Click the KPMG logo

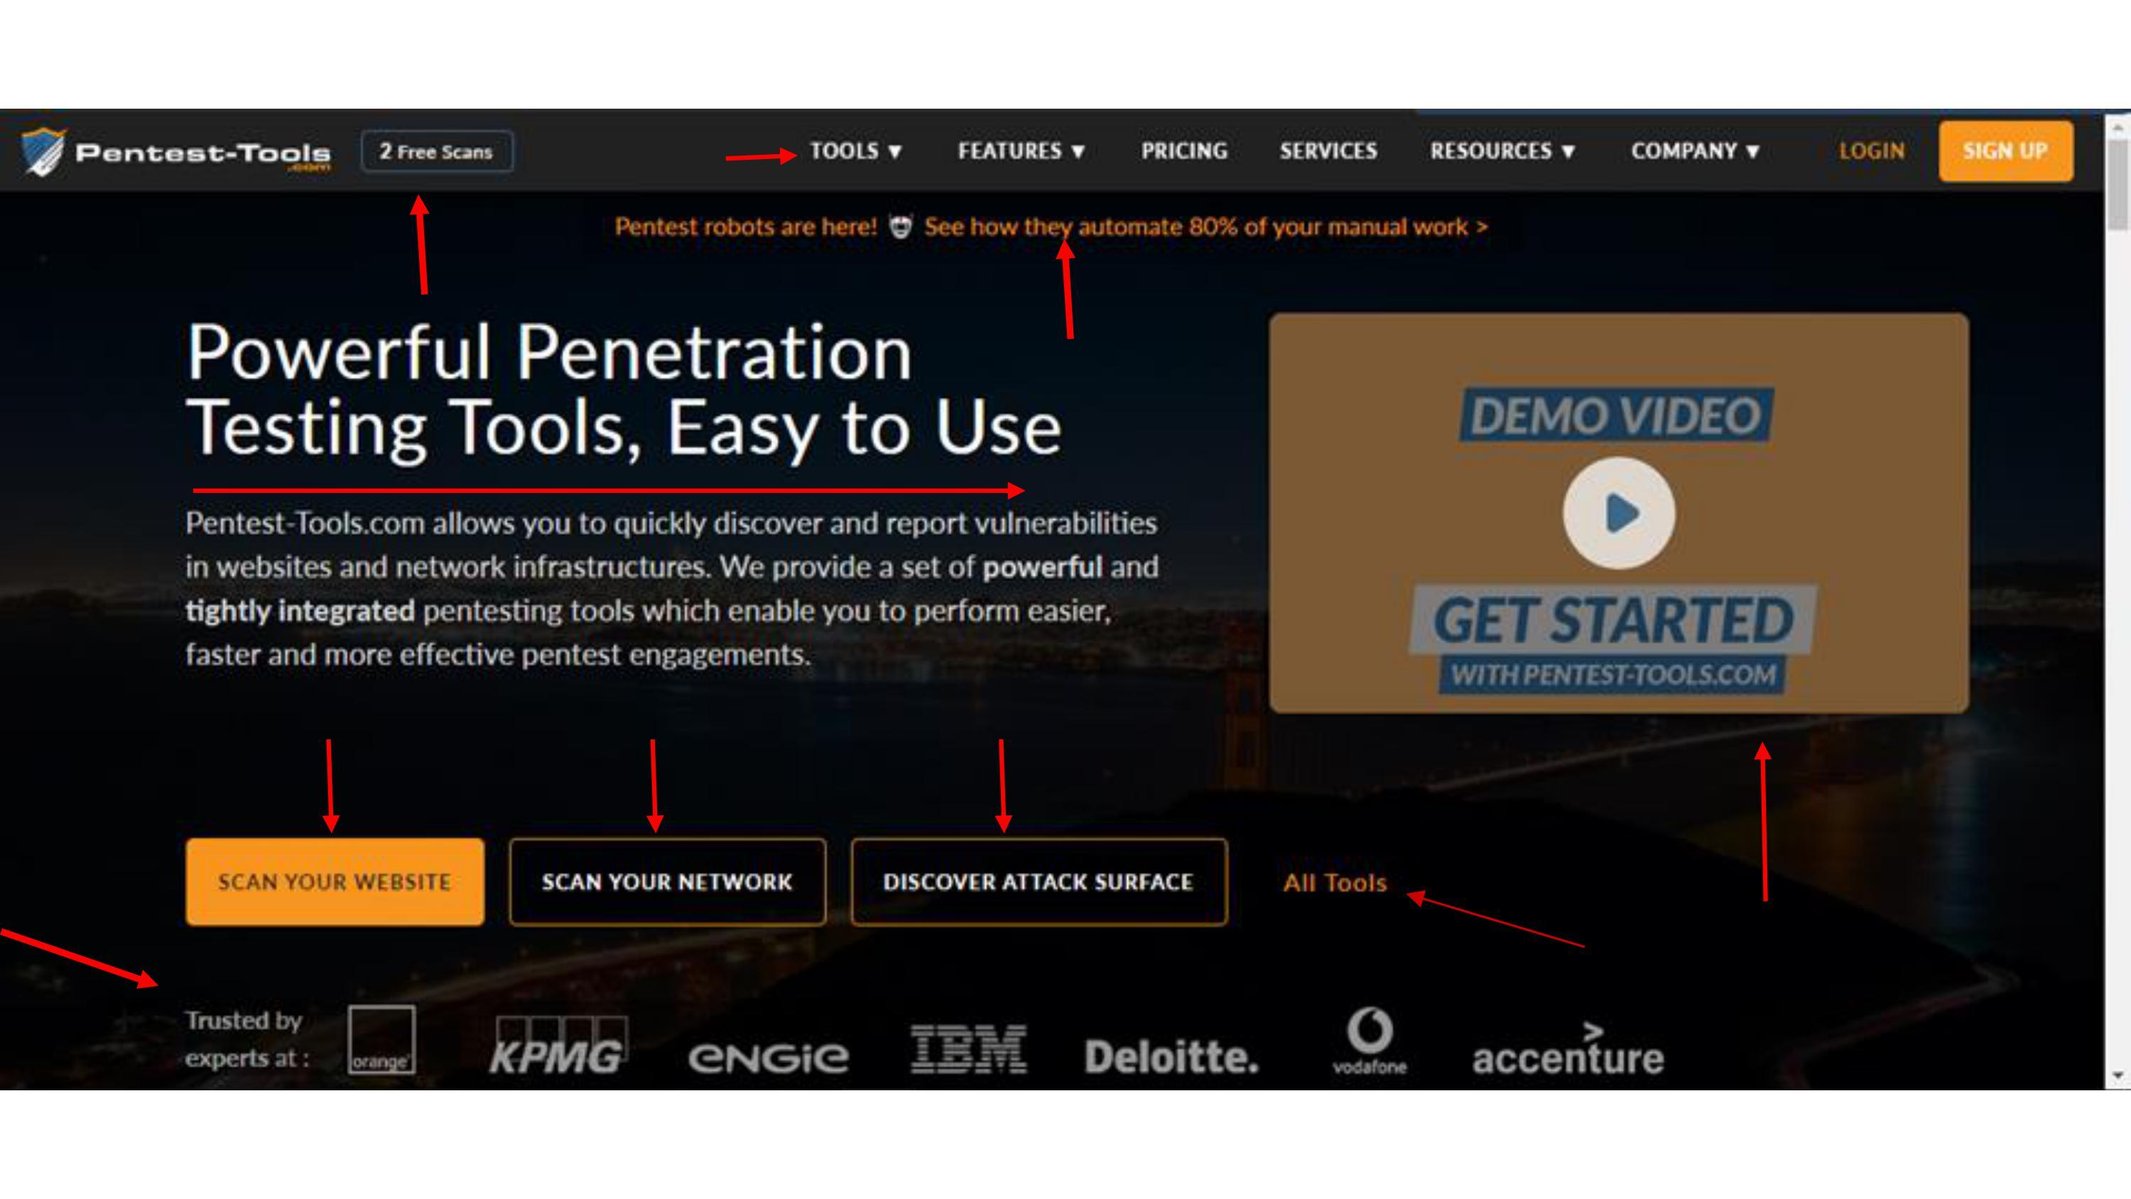tap(558, 1046)
